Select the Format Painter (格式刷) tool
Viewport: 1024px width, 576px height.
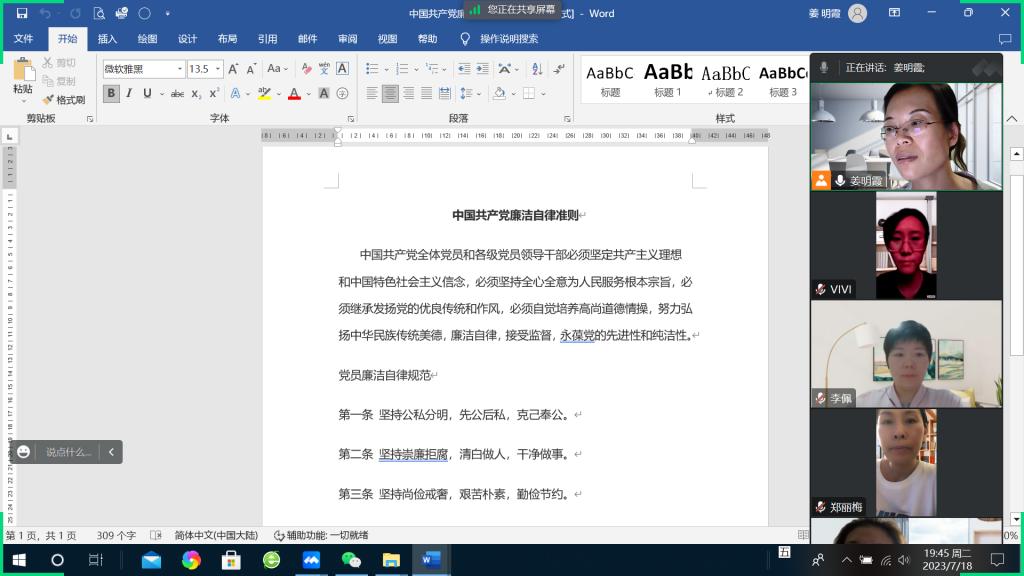64,100
